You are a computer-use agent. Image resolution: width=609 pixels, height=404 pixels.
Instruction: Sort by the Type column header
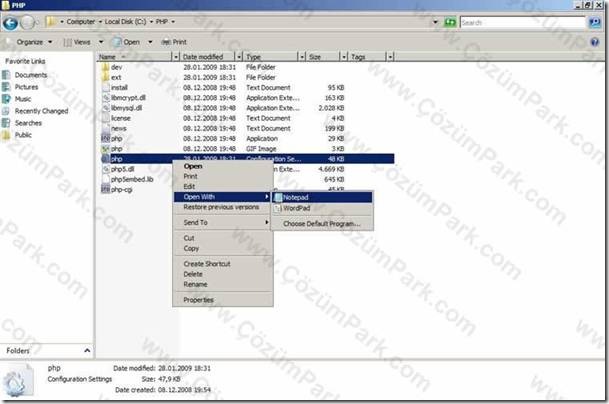(271, 57)
